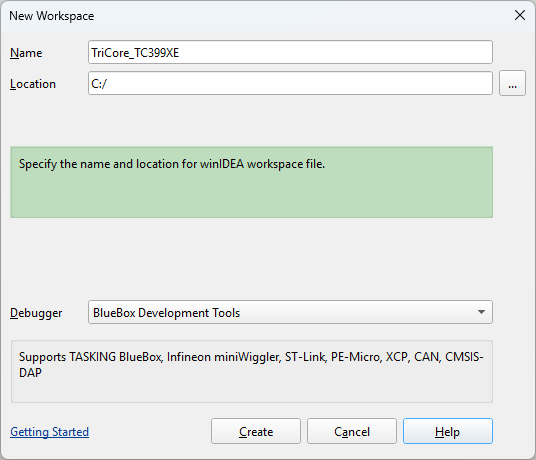Click the Location label
Image resolution: width=536 pixels, height=460 pixels.
click(33, 84)
